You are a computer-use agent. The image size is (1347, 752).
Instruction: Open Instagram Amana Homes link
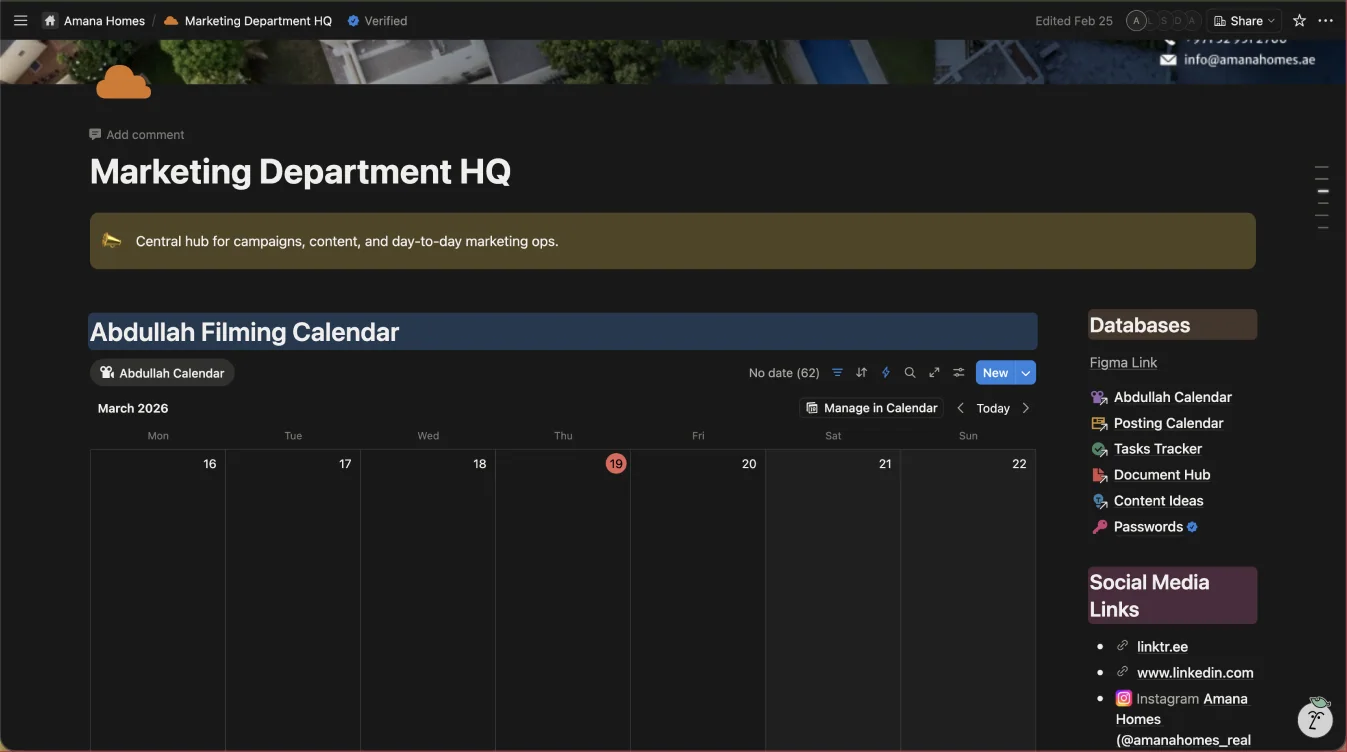coord(1183,719)
